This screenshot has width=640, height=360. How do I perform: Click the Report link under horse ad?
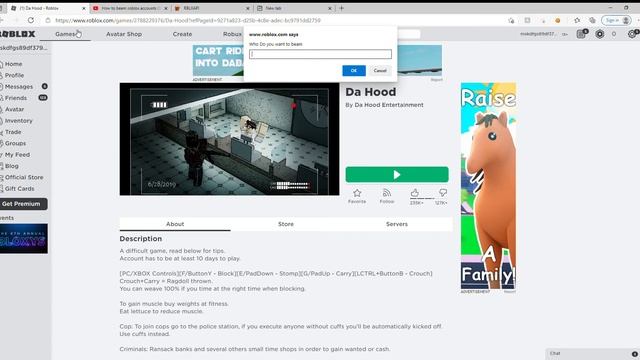[x=510, y=292]
